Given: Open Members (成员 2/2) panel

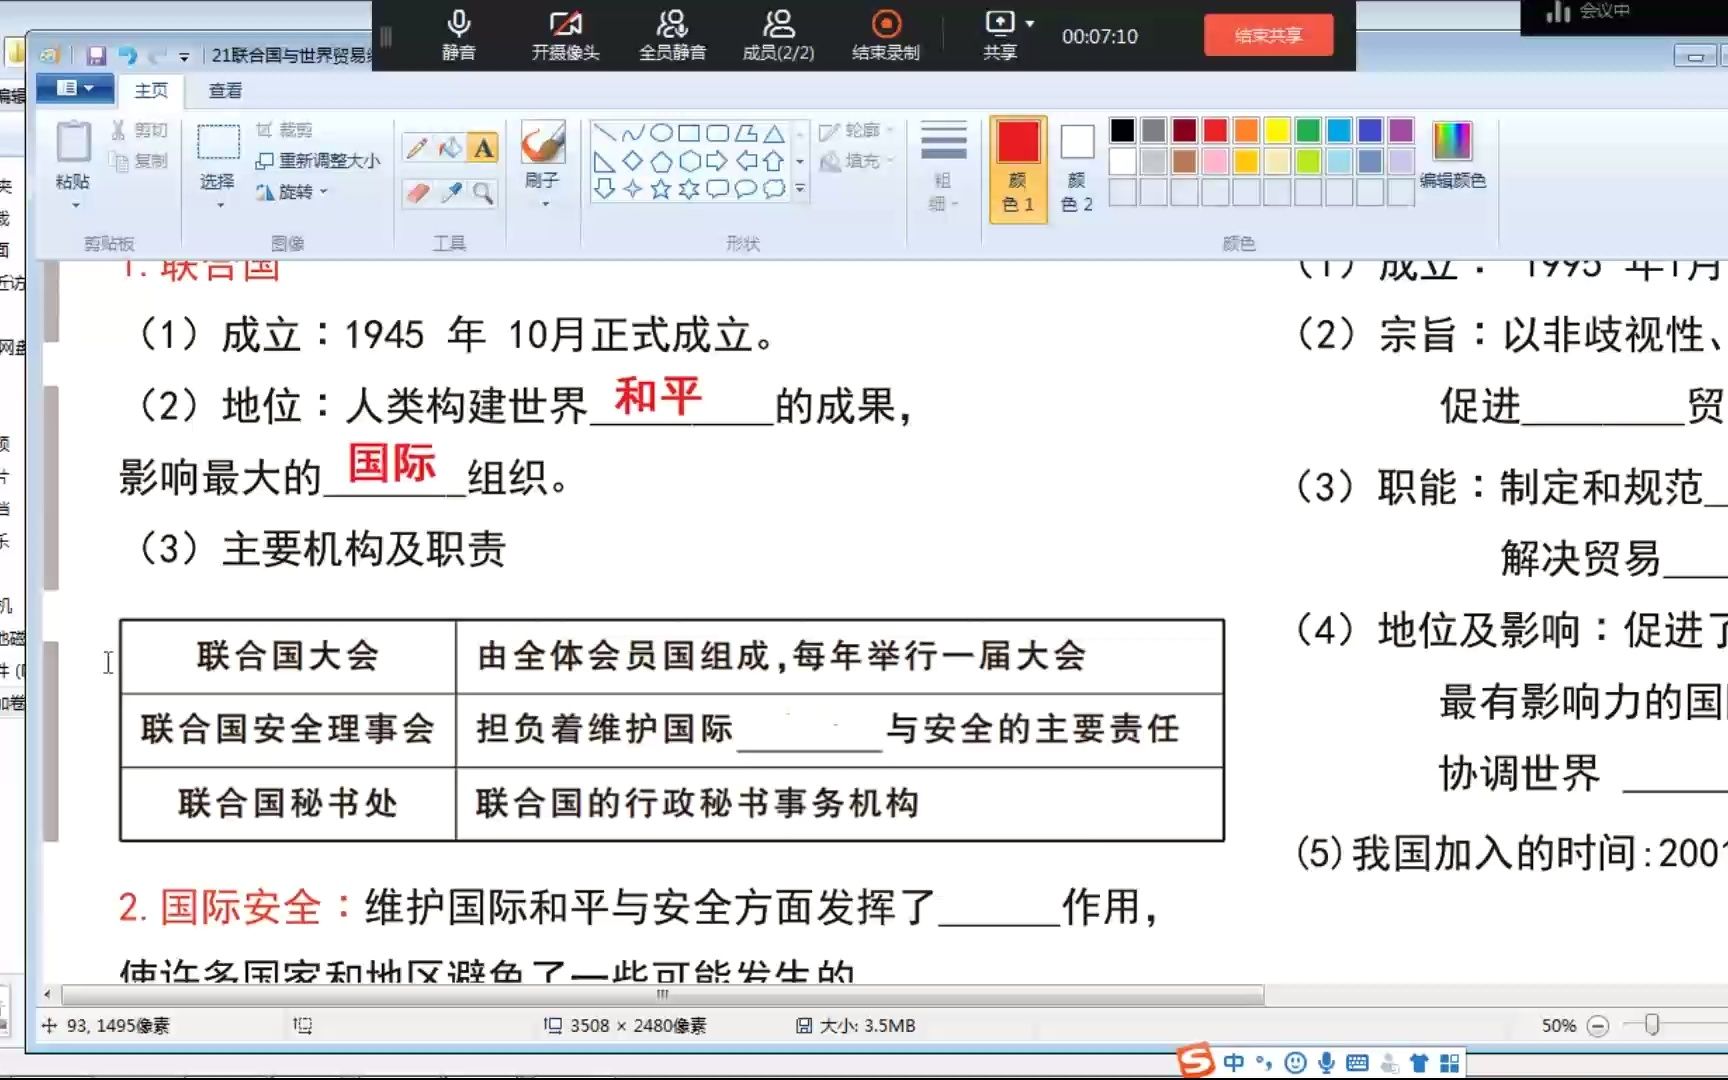Looking at the screenshot, I should pyautogui.click(x=778, y=35).
